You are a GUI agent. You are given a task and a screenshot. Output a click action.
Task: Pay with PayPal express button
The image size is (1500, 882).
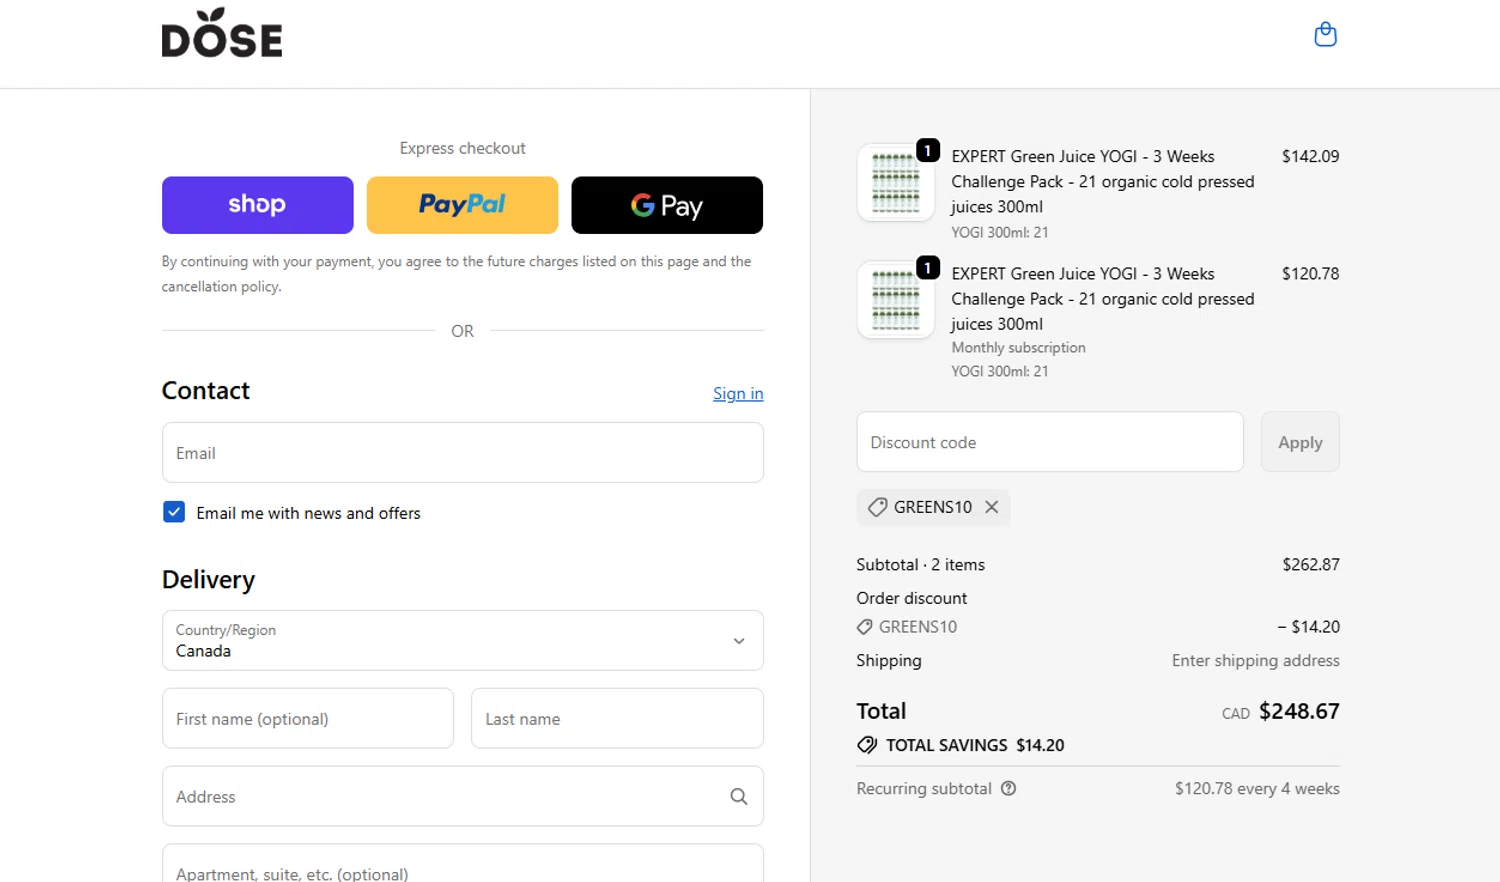[462, 205]
